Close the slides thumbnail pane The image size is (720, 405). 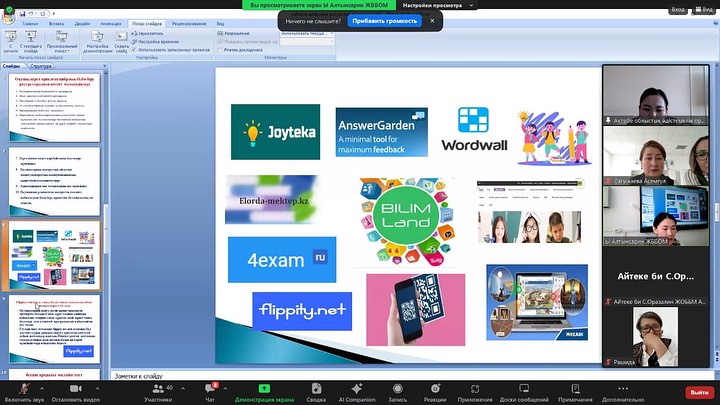pyautogui.click(x=105, y=66)
